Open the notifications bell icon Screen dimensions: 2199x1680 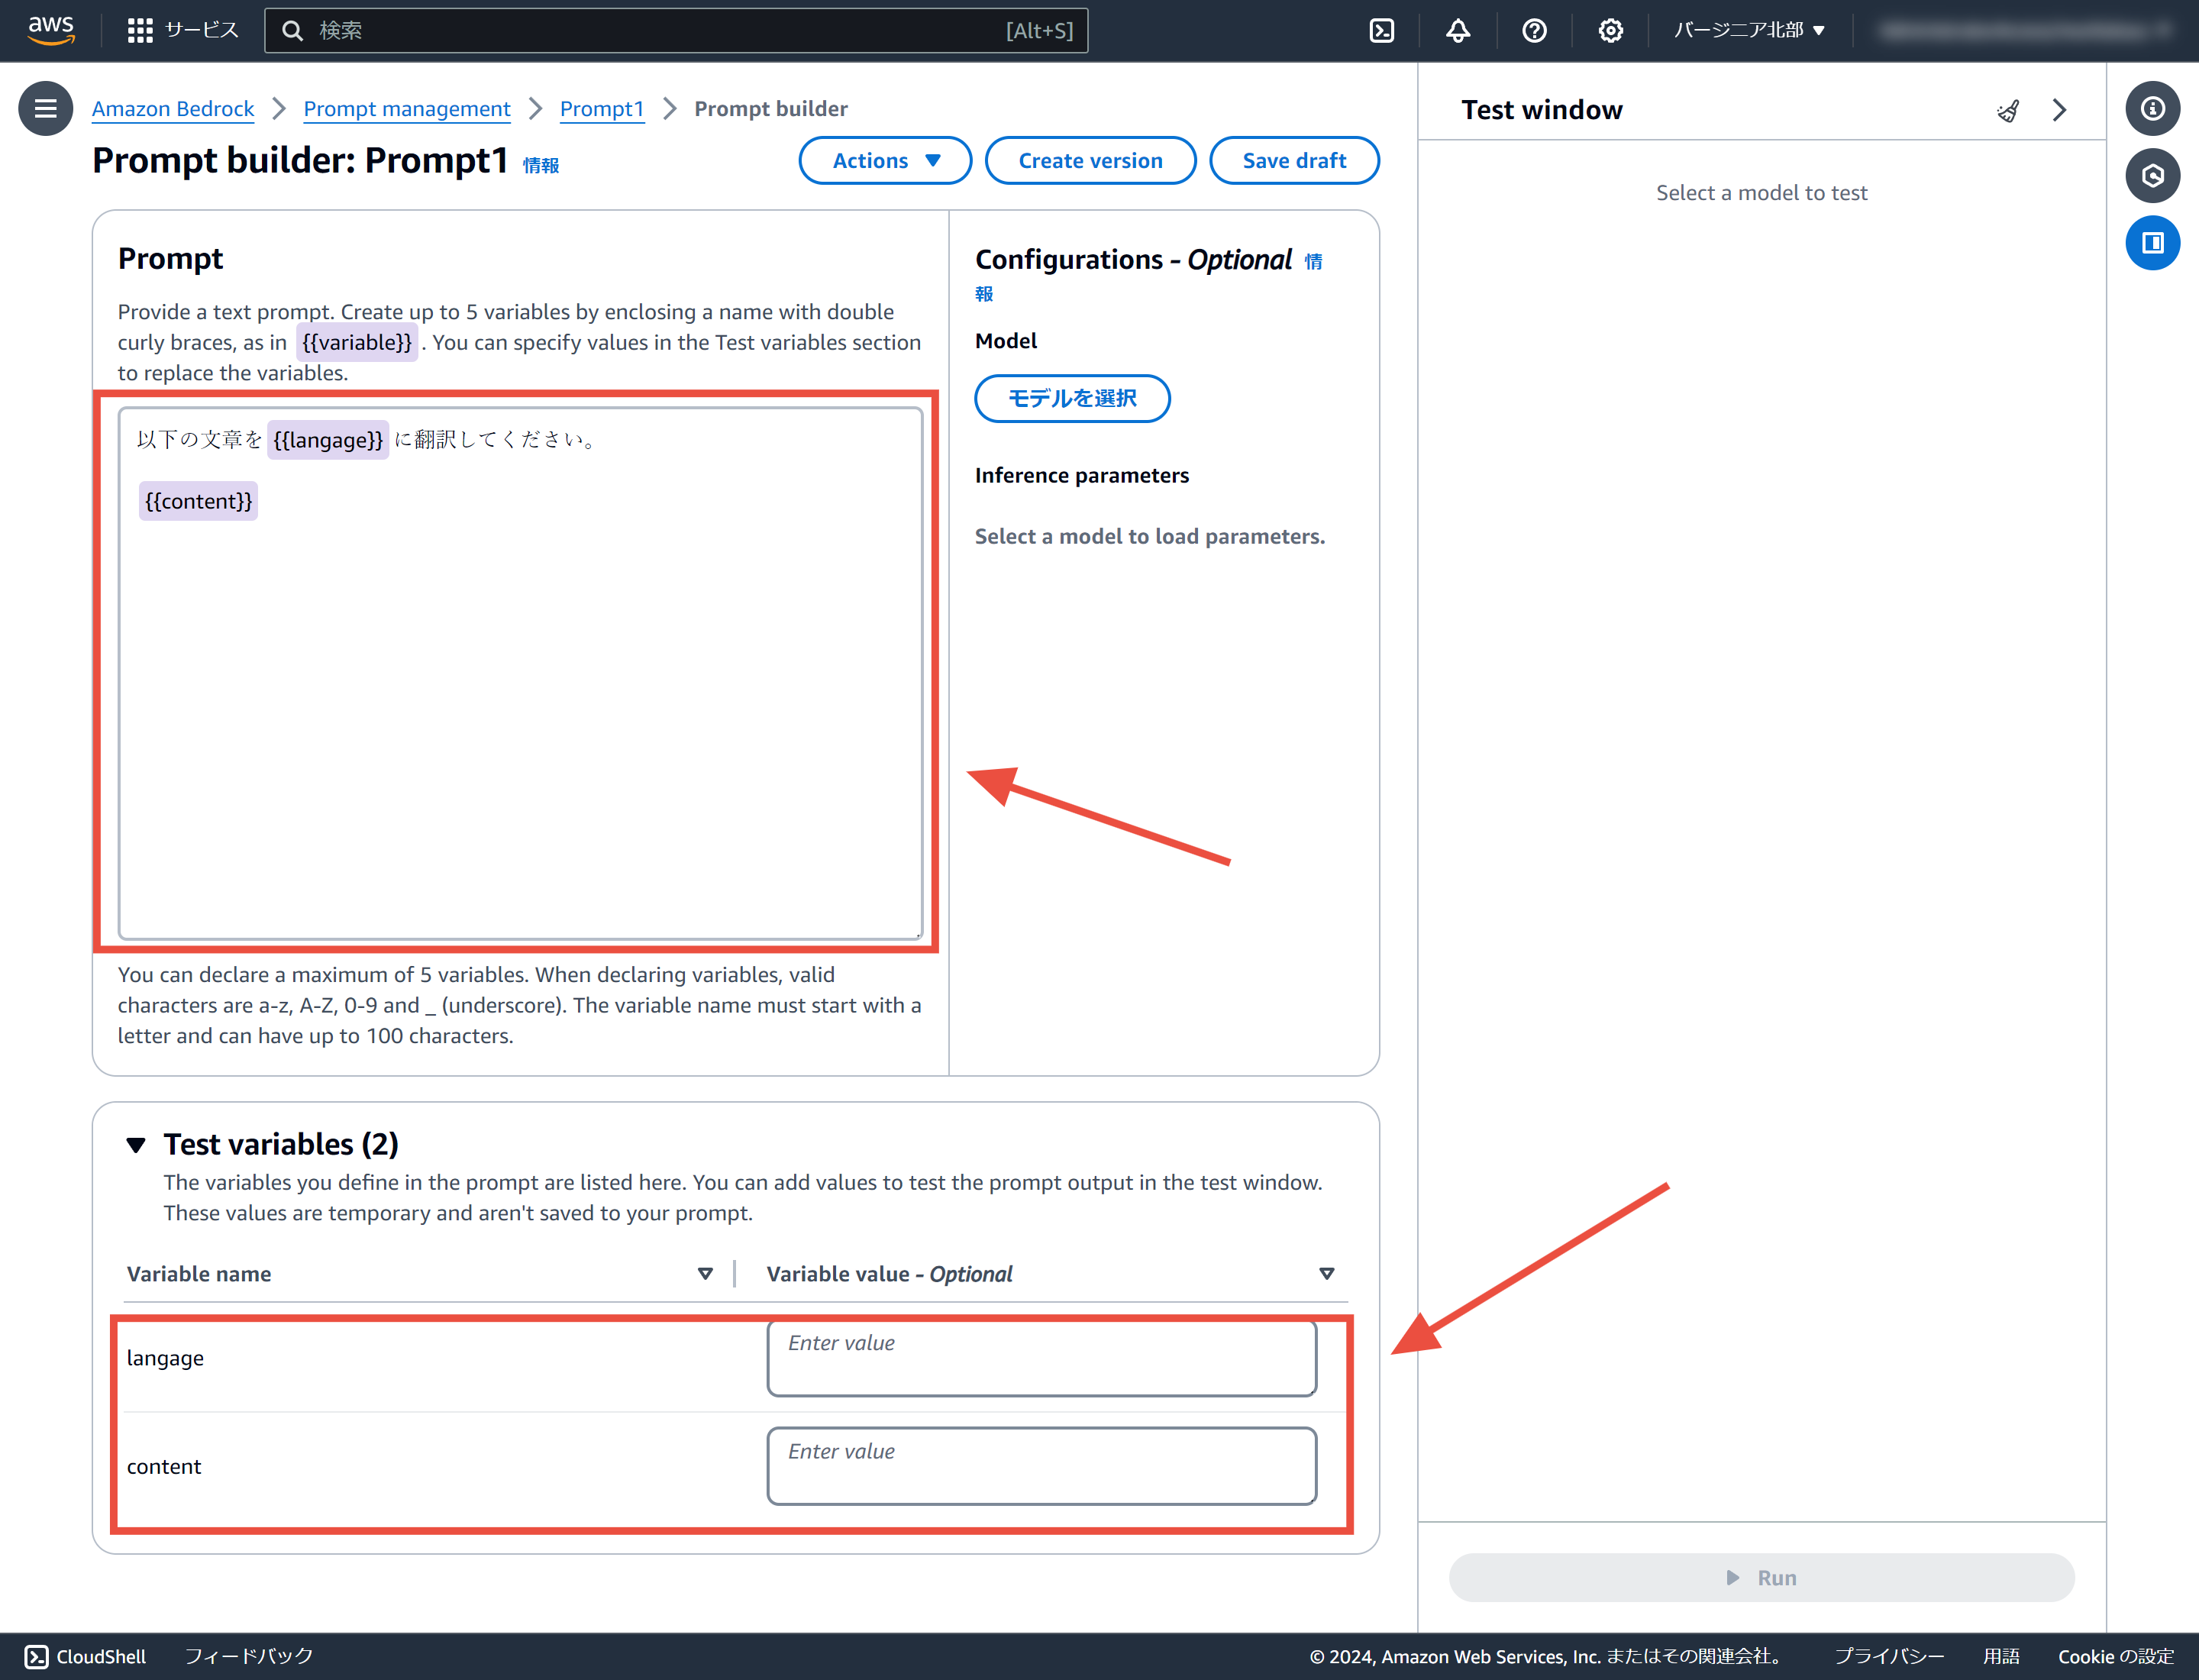pyautogui.click(x=1458, y=30)
